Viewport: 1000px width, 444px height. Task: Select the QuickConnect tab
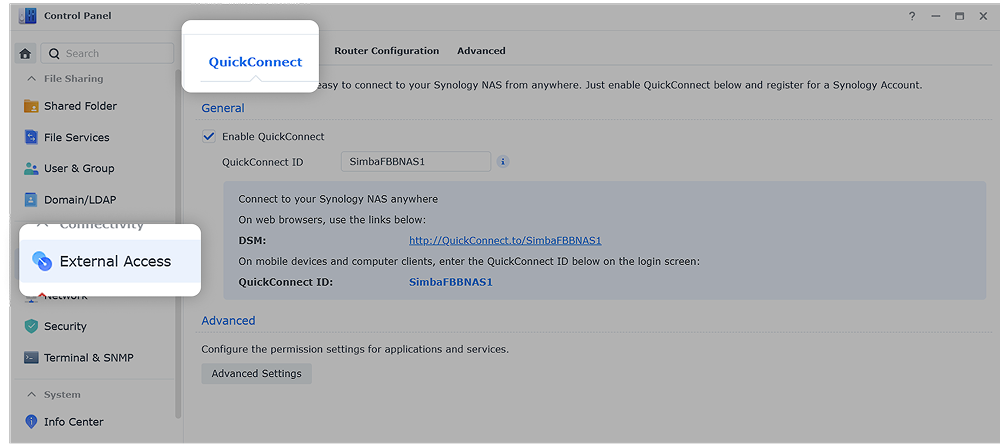pyautogui.click(x=255, y=62)
